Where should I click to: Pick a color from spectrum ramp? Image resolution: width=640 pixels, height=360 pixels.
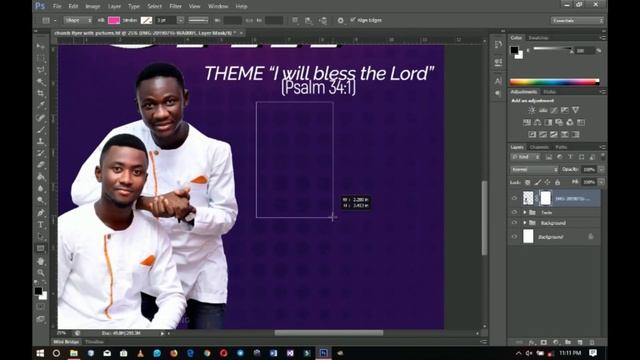[x=554, y=82]
